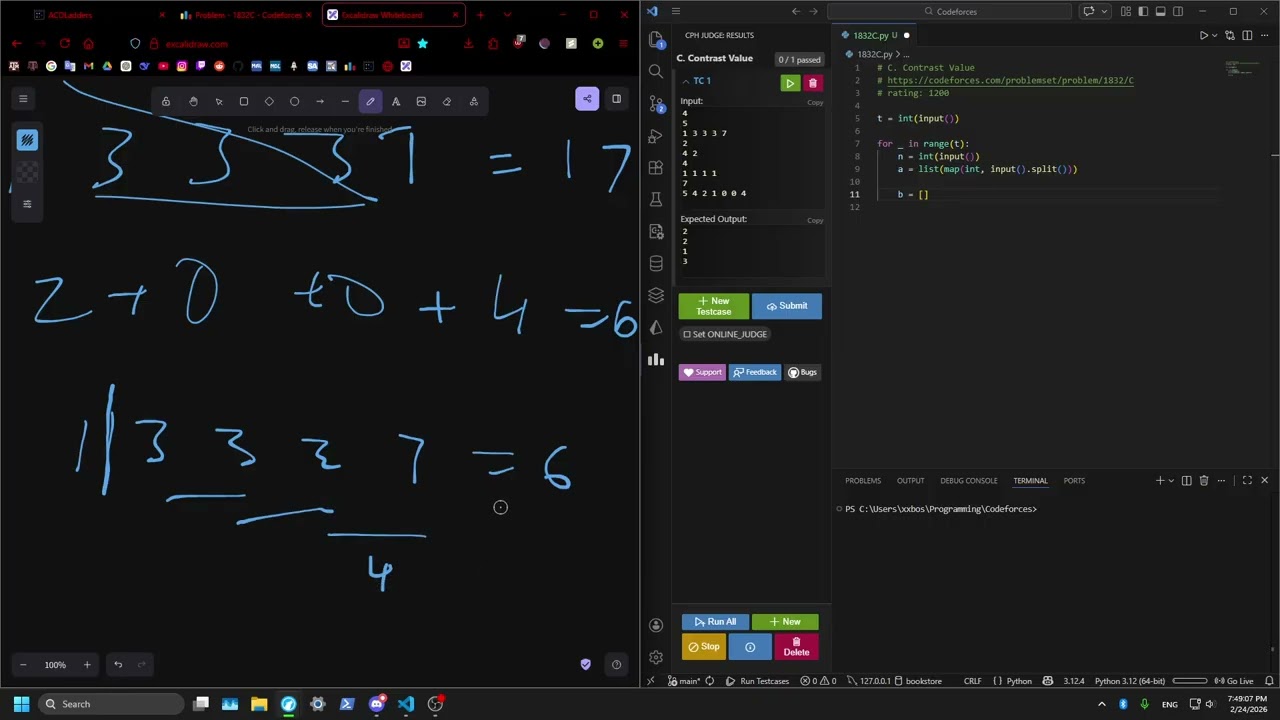Select the Excalidraw eraser tool
This screenshot has height=720, width=1280.
click(447, 101)
